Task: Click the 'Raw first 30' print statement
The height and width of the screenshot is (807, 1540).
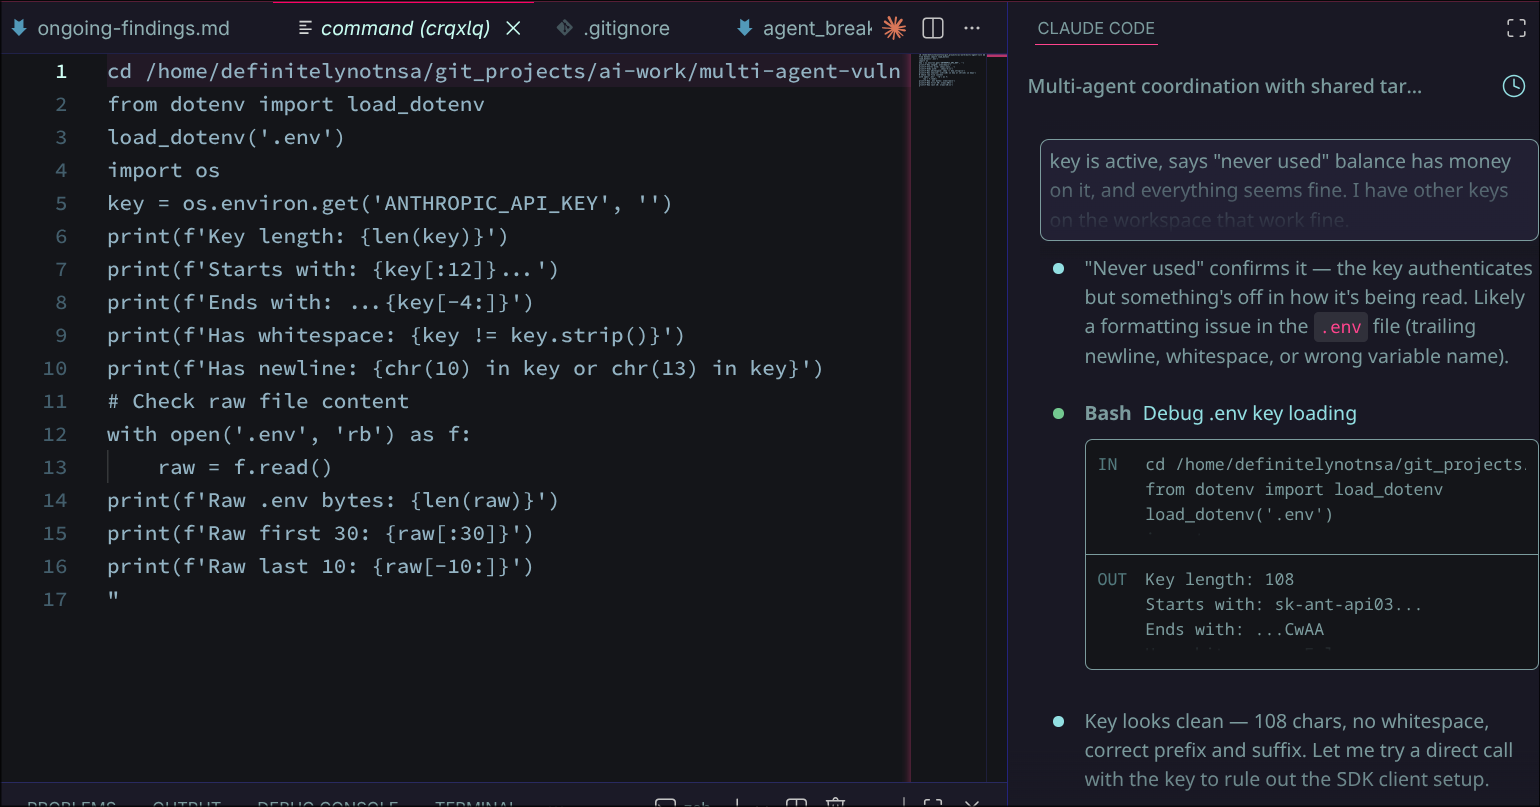Action: (x=320, y=533)
